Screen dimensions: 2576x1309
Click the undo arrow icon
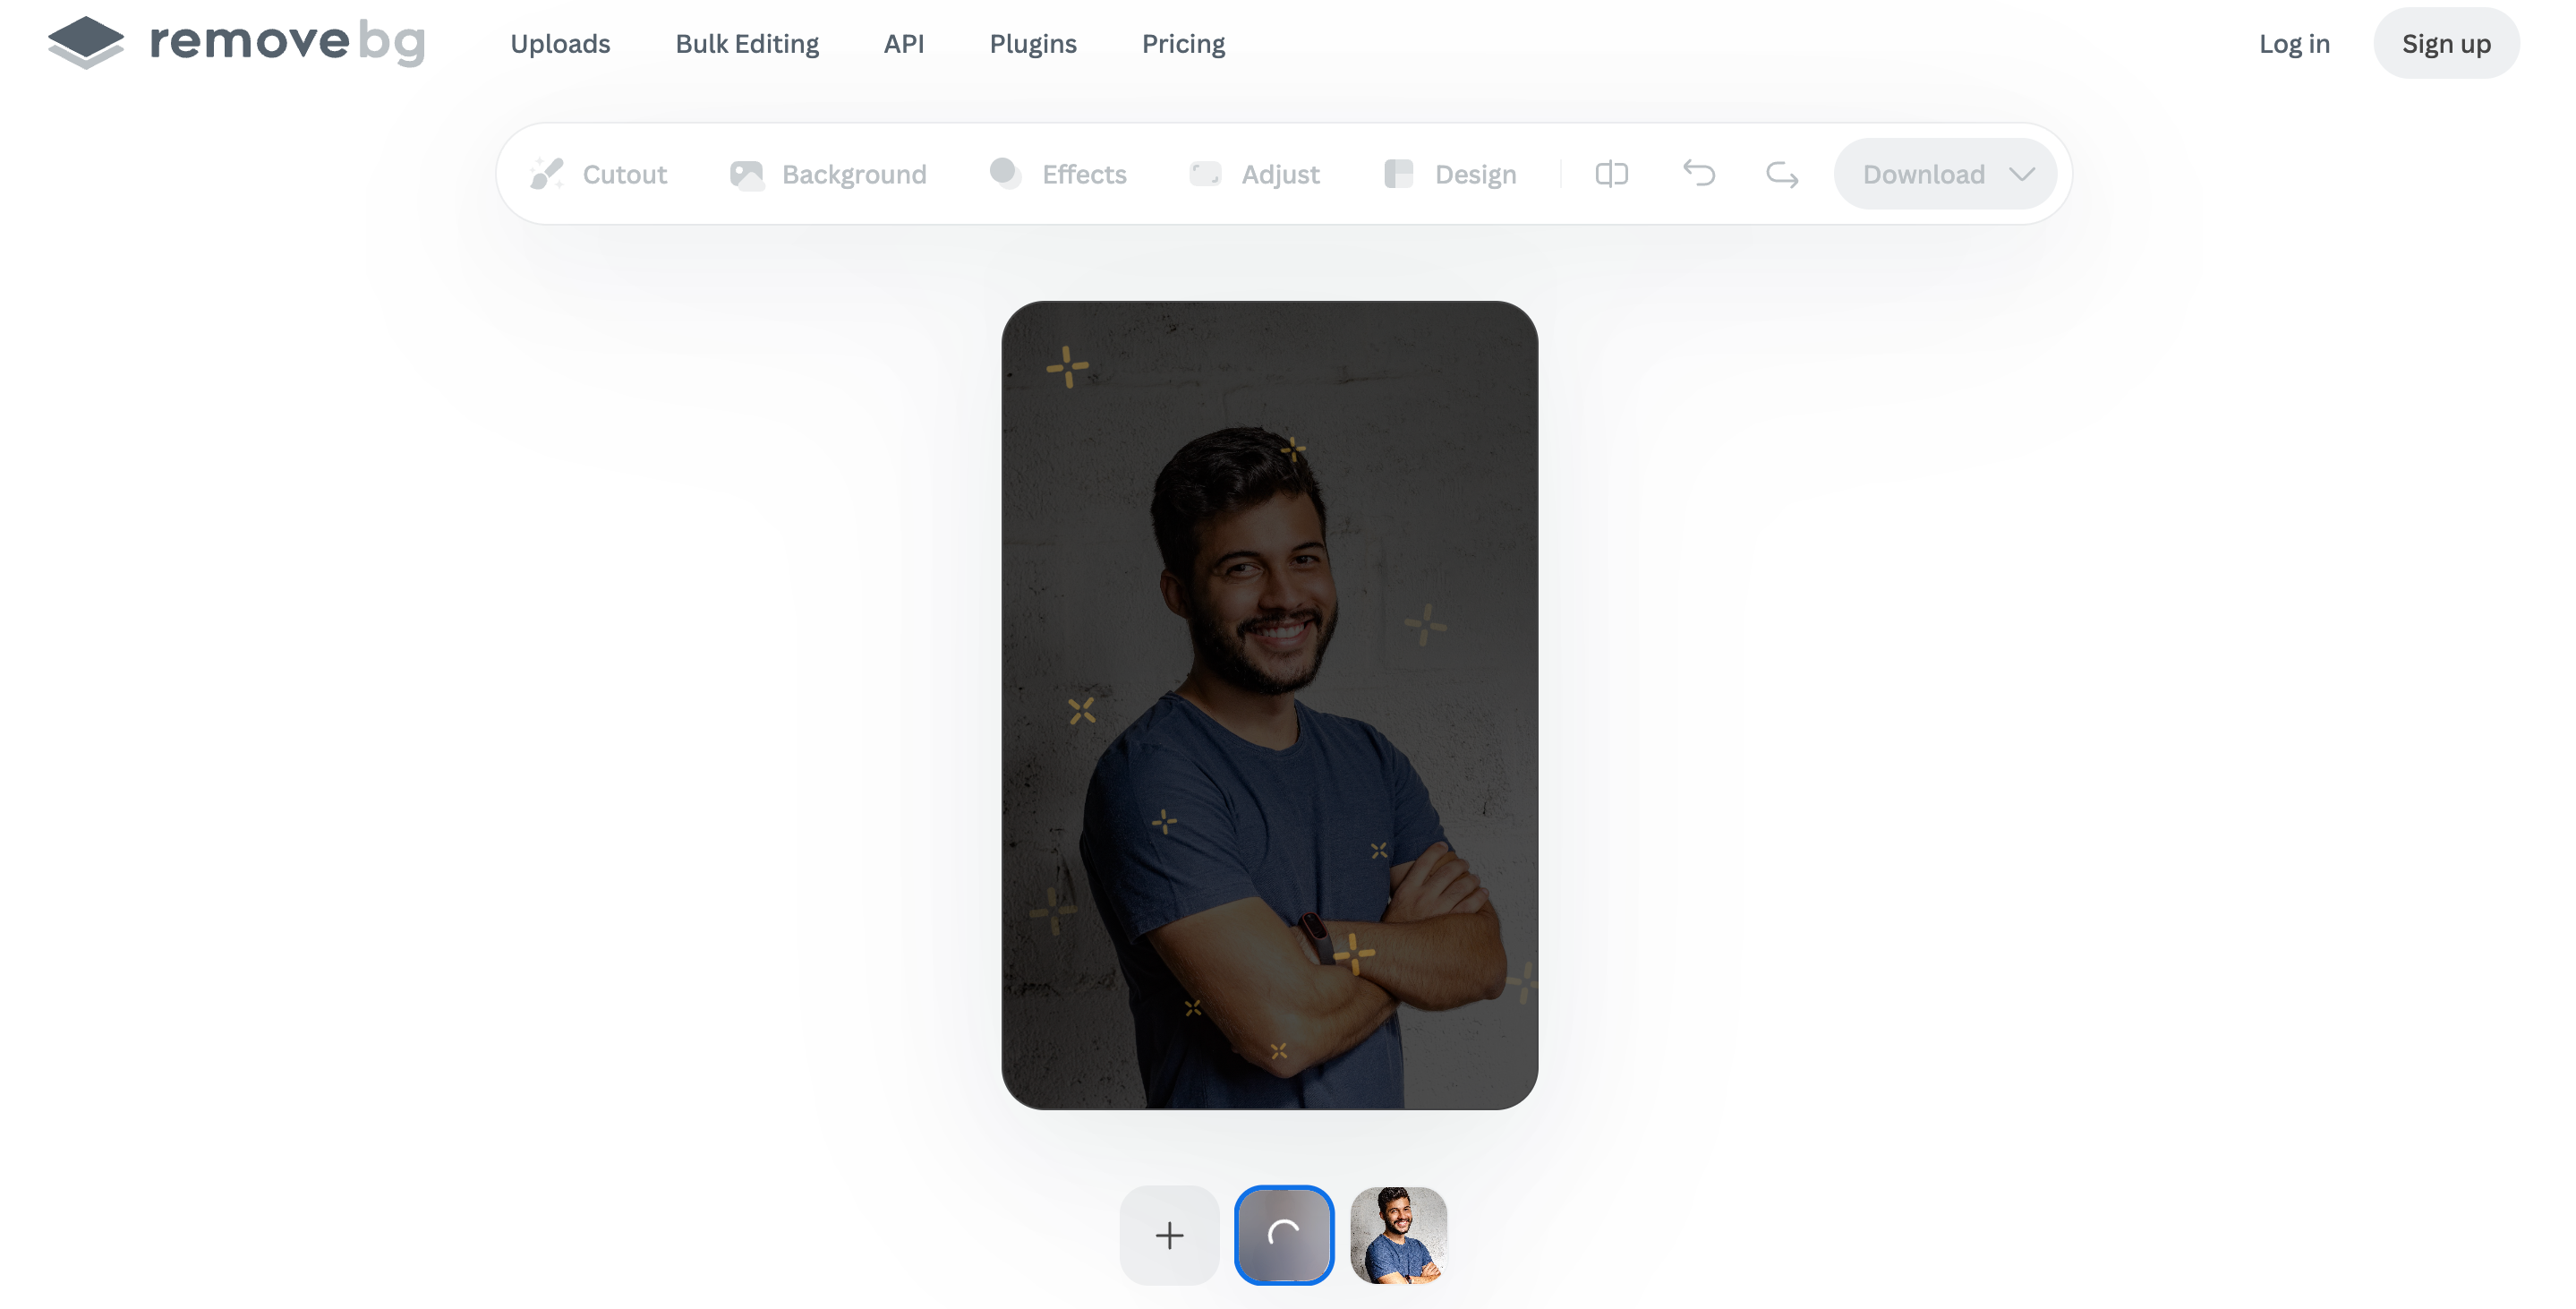(1698, 174)
